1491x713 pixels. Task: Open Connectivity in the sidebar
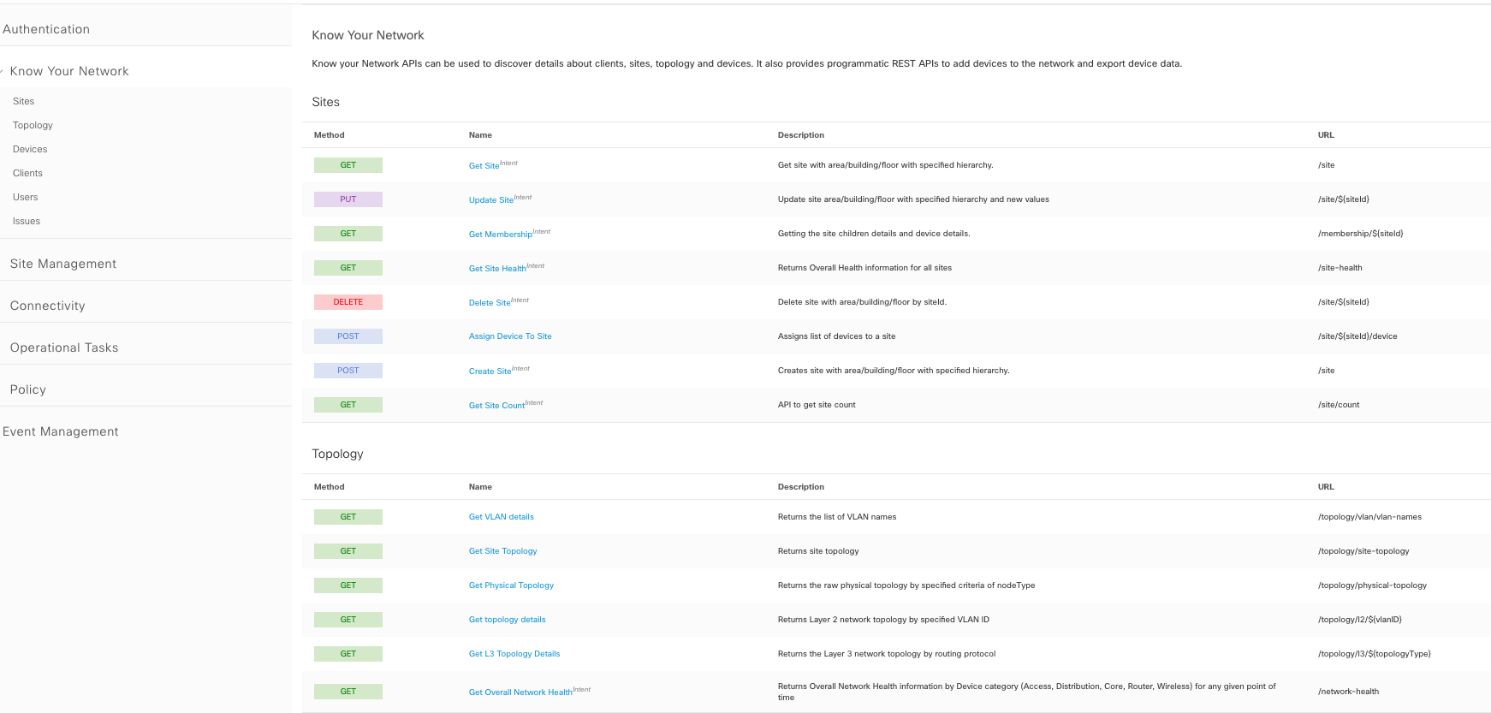(47, 306)
